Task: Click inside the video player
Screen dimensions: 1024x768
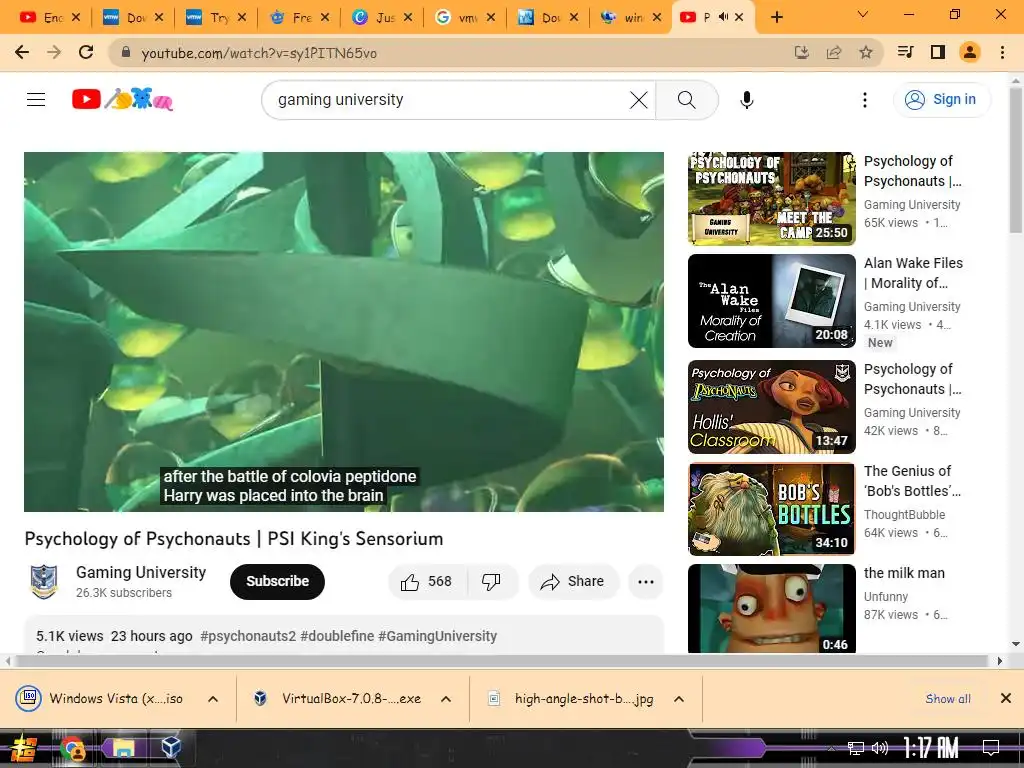Action: [344, 332]
